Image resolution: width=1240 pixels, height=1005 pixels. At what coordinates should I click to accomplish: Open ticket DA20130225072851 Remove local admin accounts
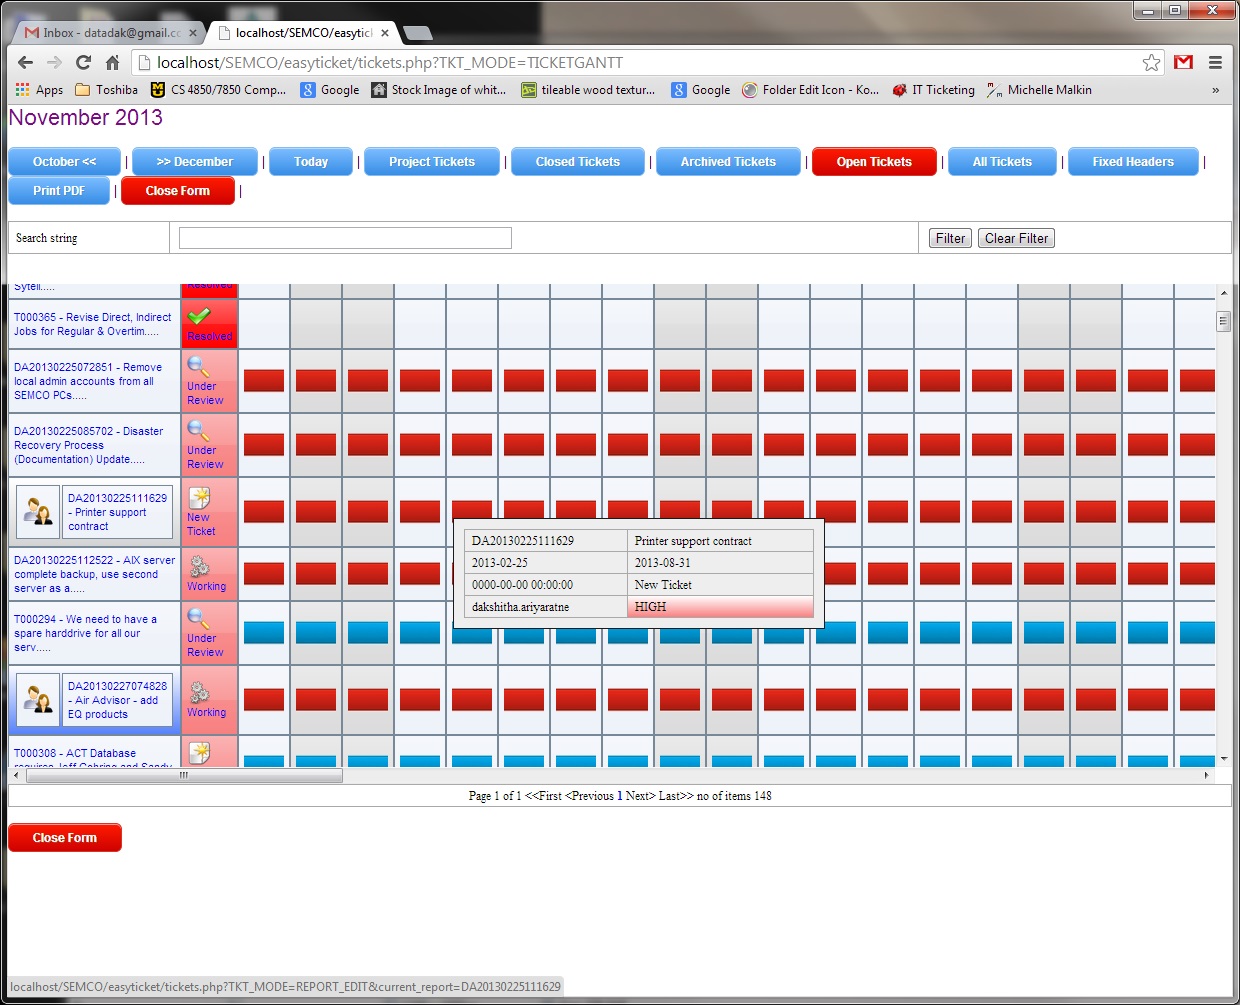pyautogui.click(x=87, y=381)
